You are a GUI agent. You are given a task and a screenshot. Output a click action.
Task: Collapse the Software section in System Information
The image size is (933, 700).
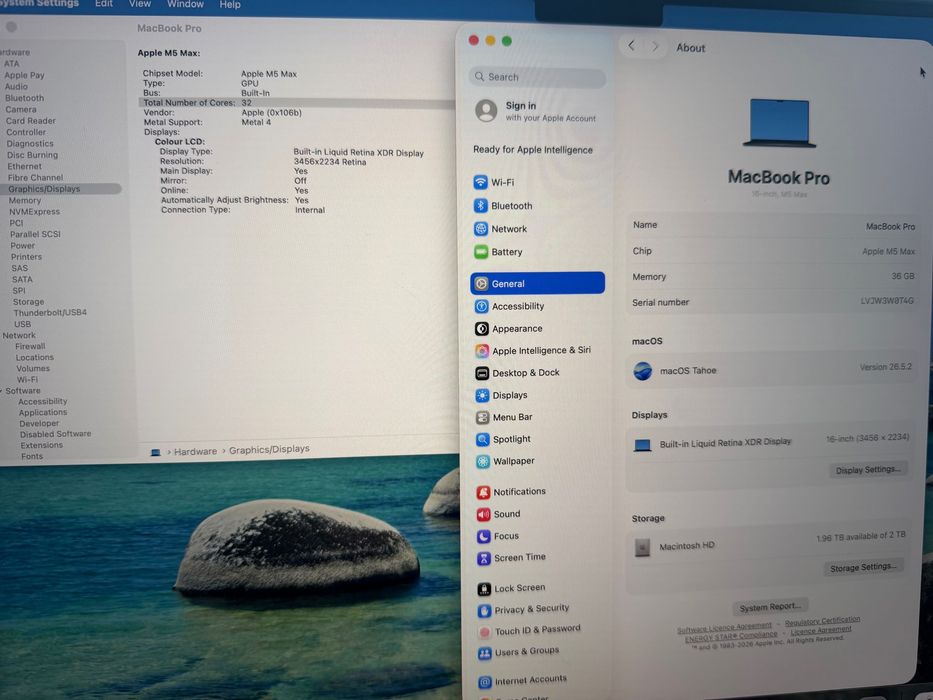[x=2, y=391]
